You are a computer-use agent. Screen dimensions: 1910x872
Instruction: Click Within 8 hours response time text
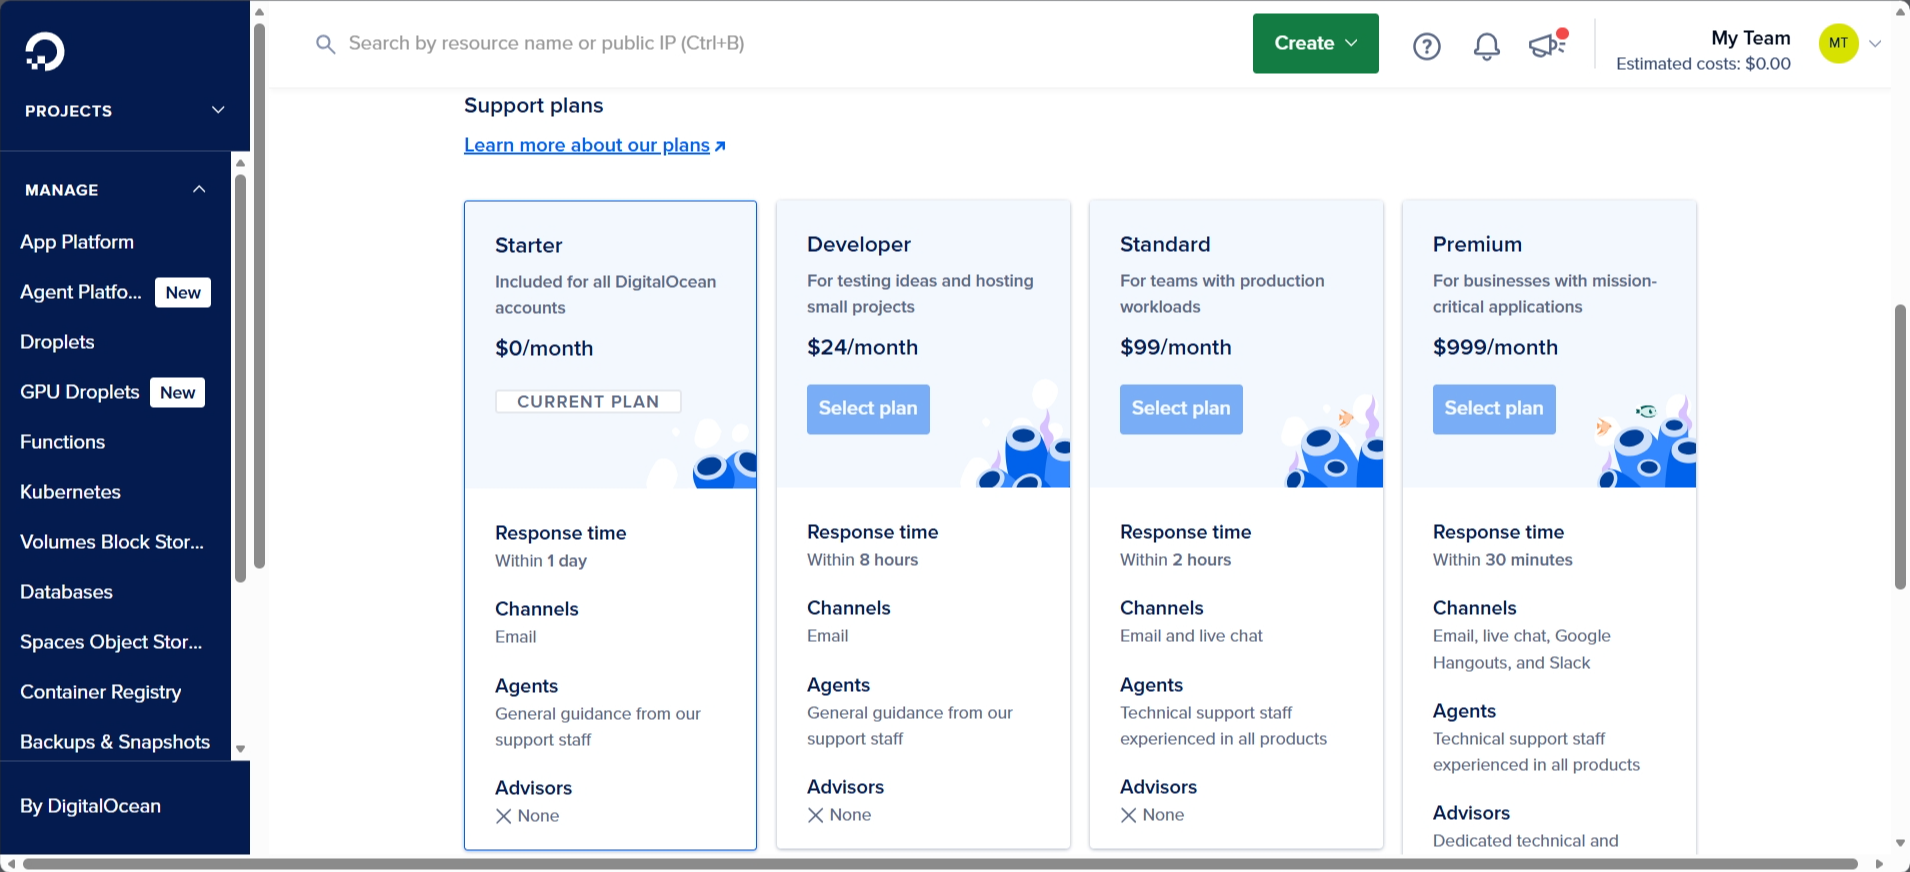pyautogui.click(x=862, y=560)
